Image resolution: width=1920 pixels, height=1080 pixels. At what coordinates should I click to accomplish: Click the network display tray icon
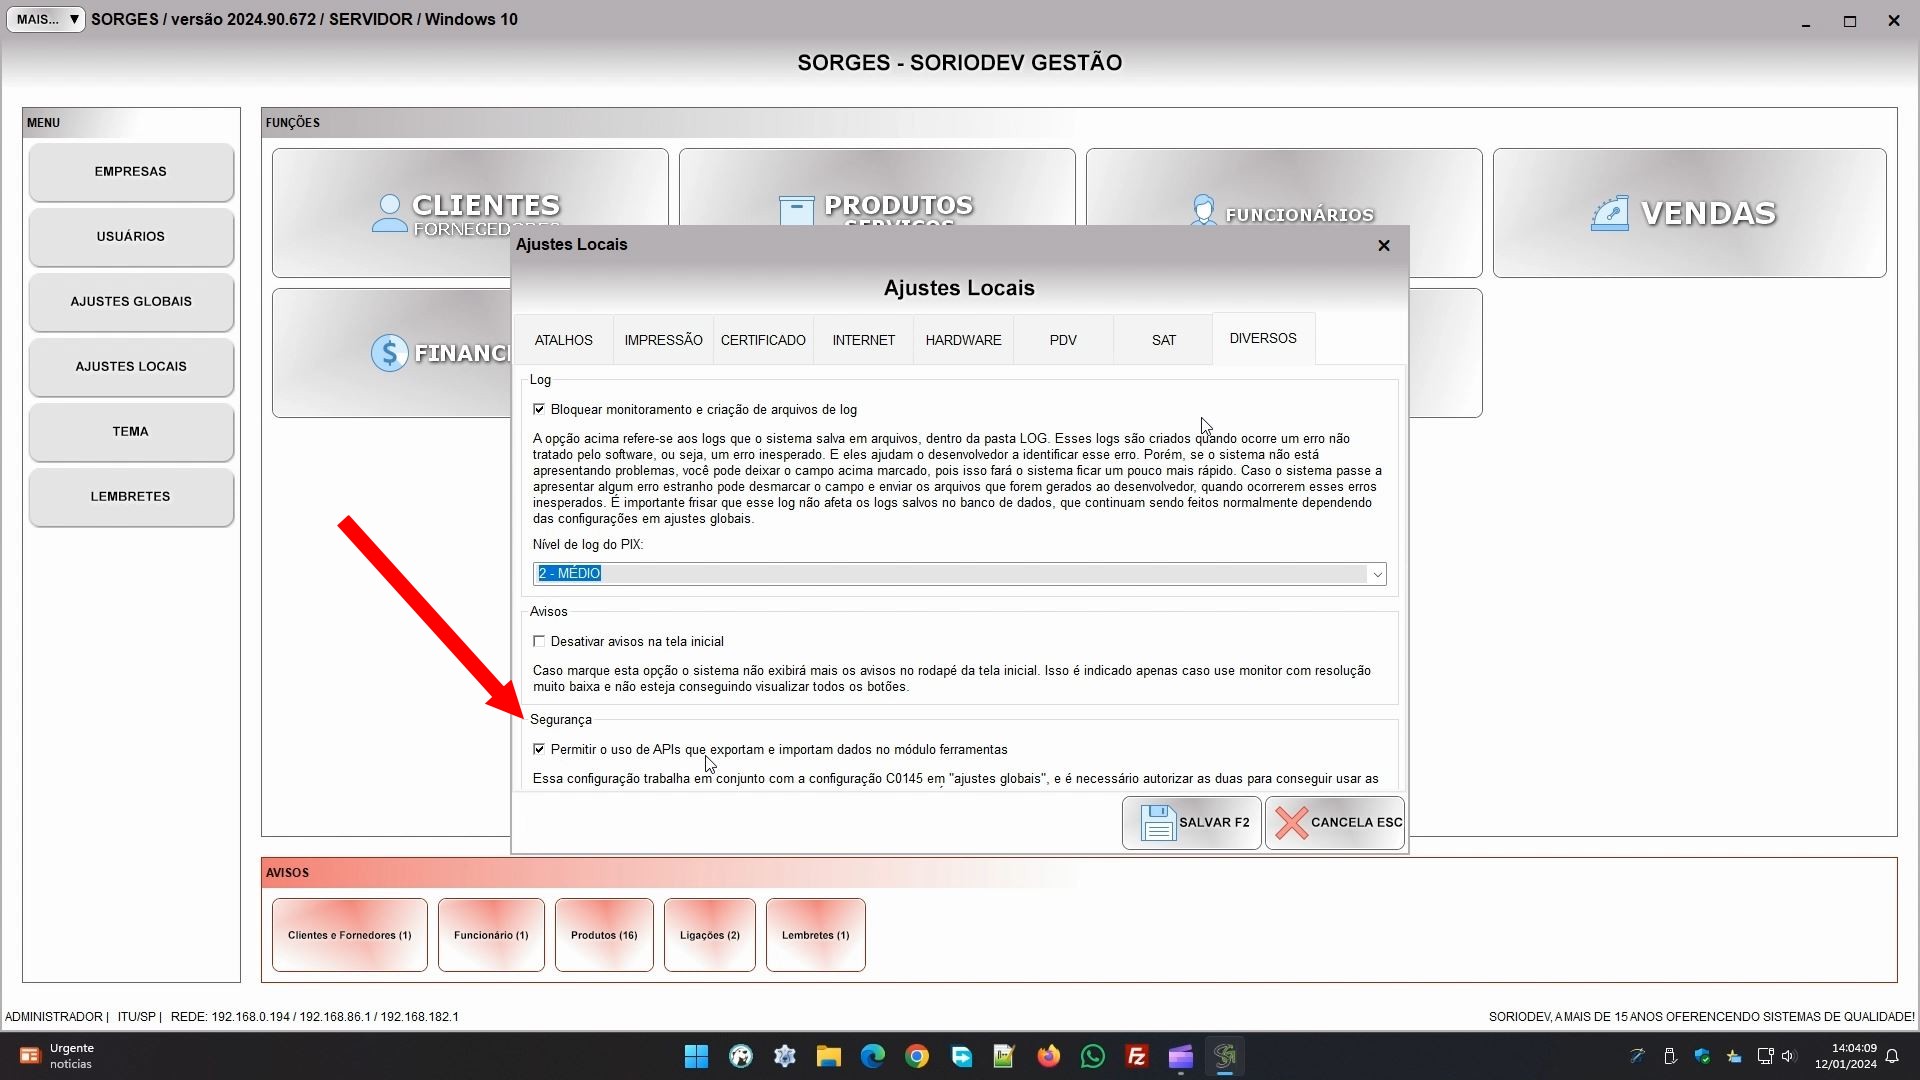pos(1765,1056)
